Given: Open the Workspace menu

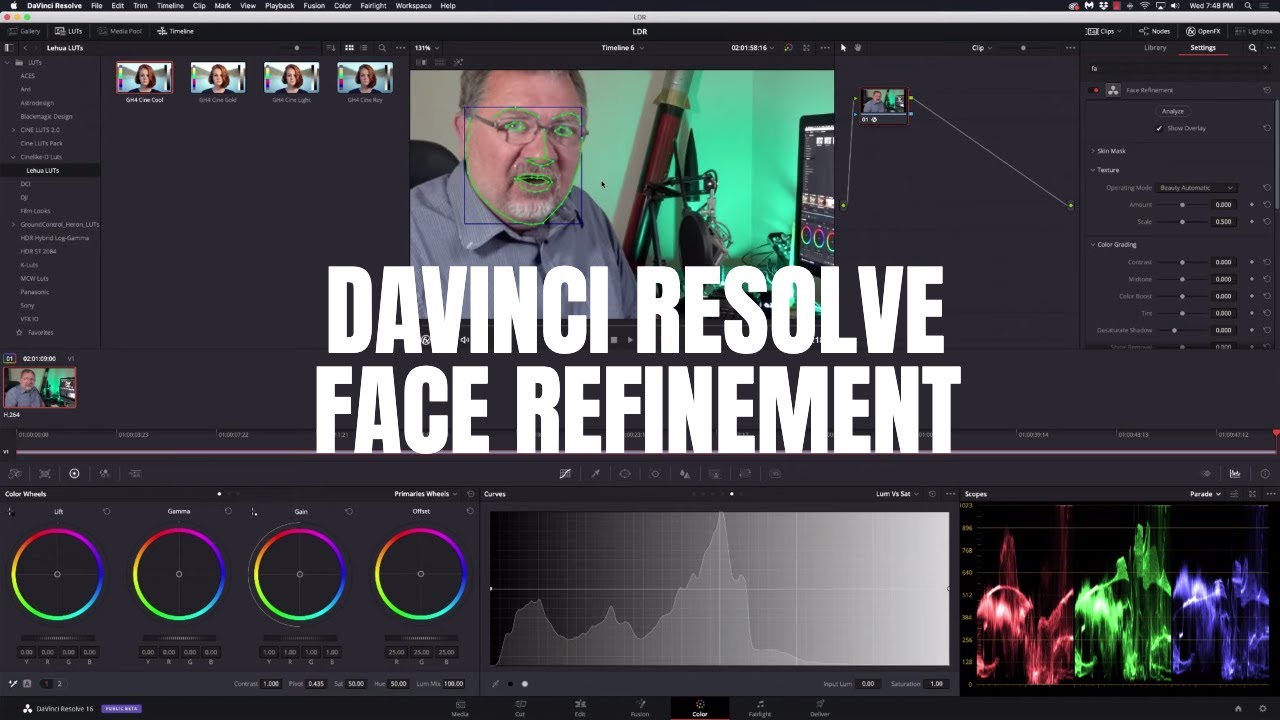Looking at the screenshot, I should [413, 5].
